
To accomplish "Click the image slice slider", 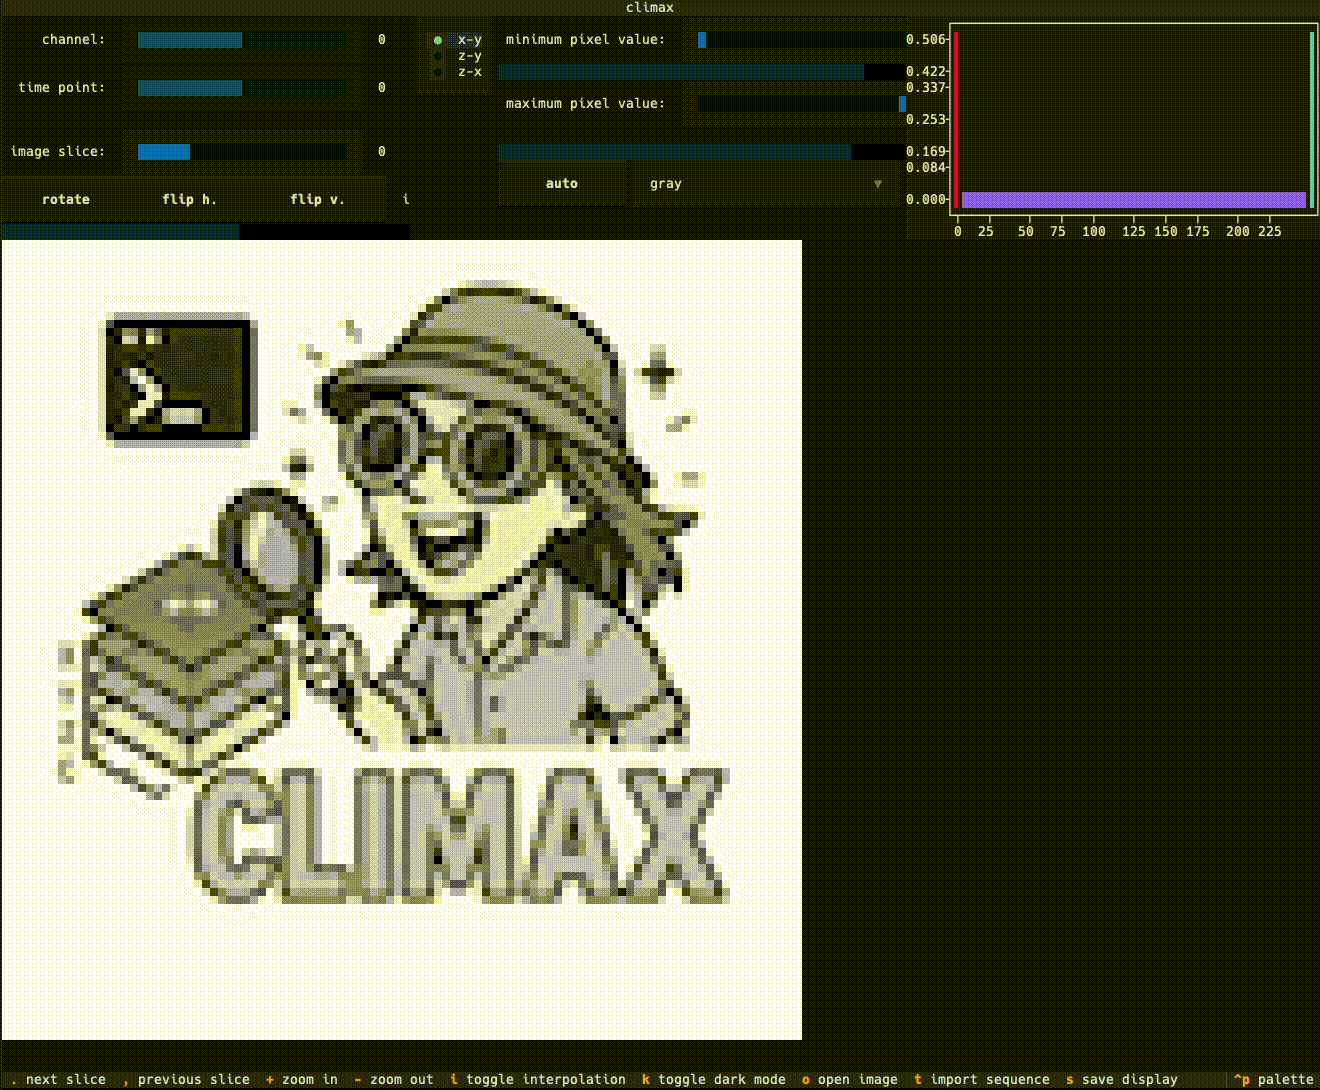I will point(242,152).
